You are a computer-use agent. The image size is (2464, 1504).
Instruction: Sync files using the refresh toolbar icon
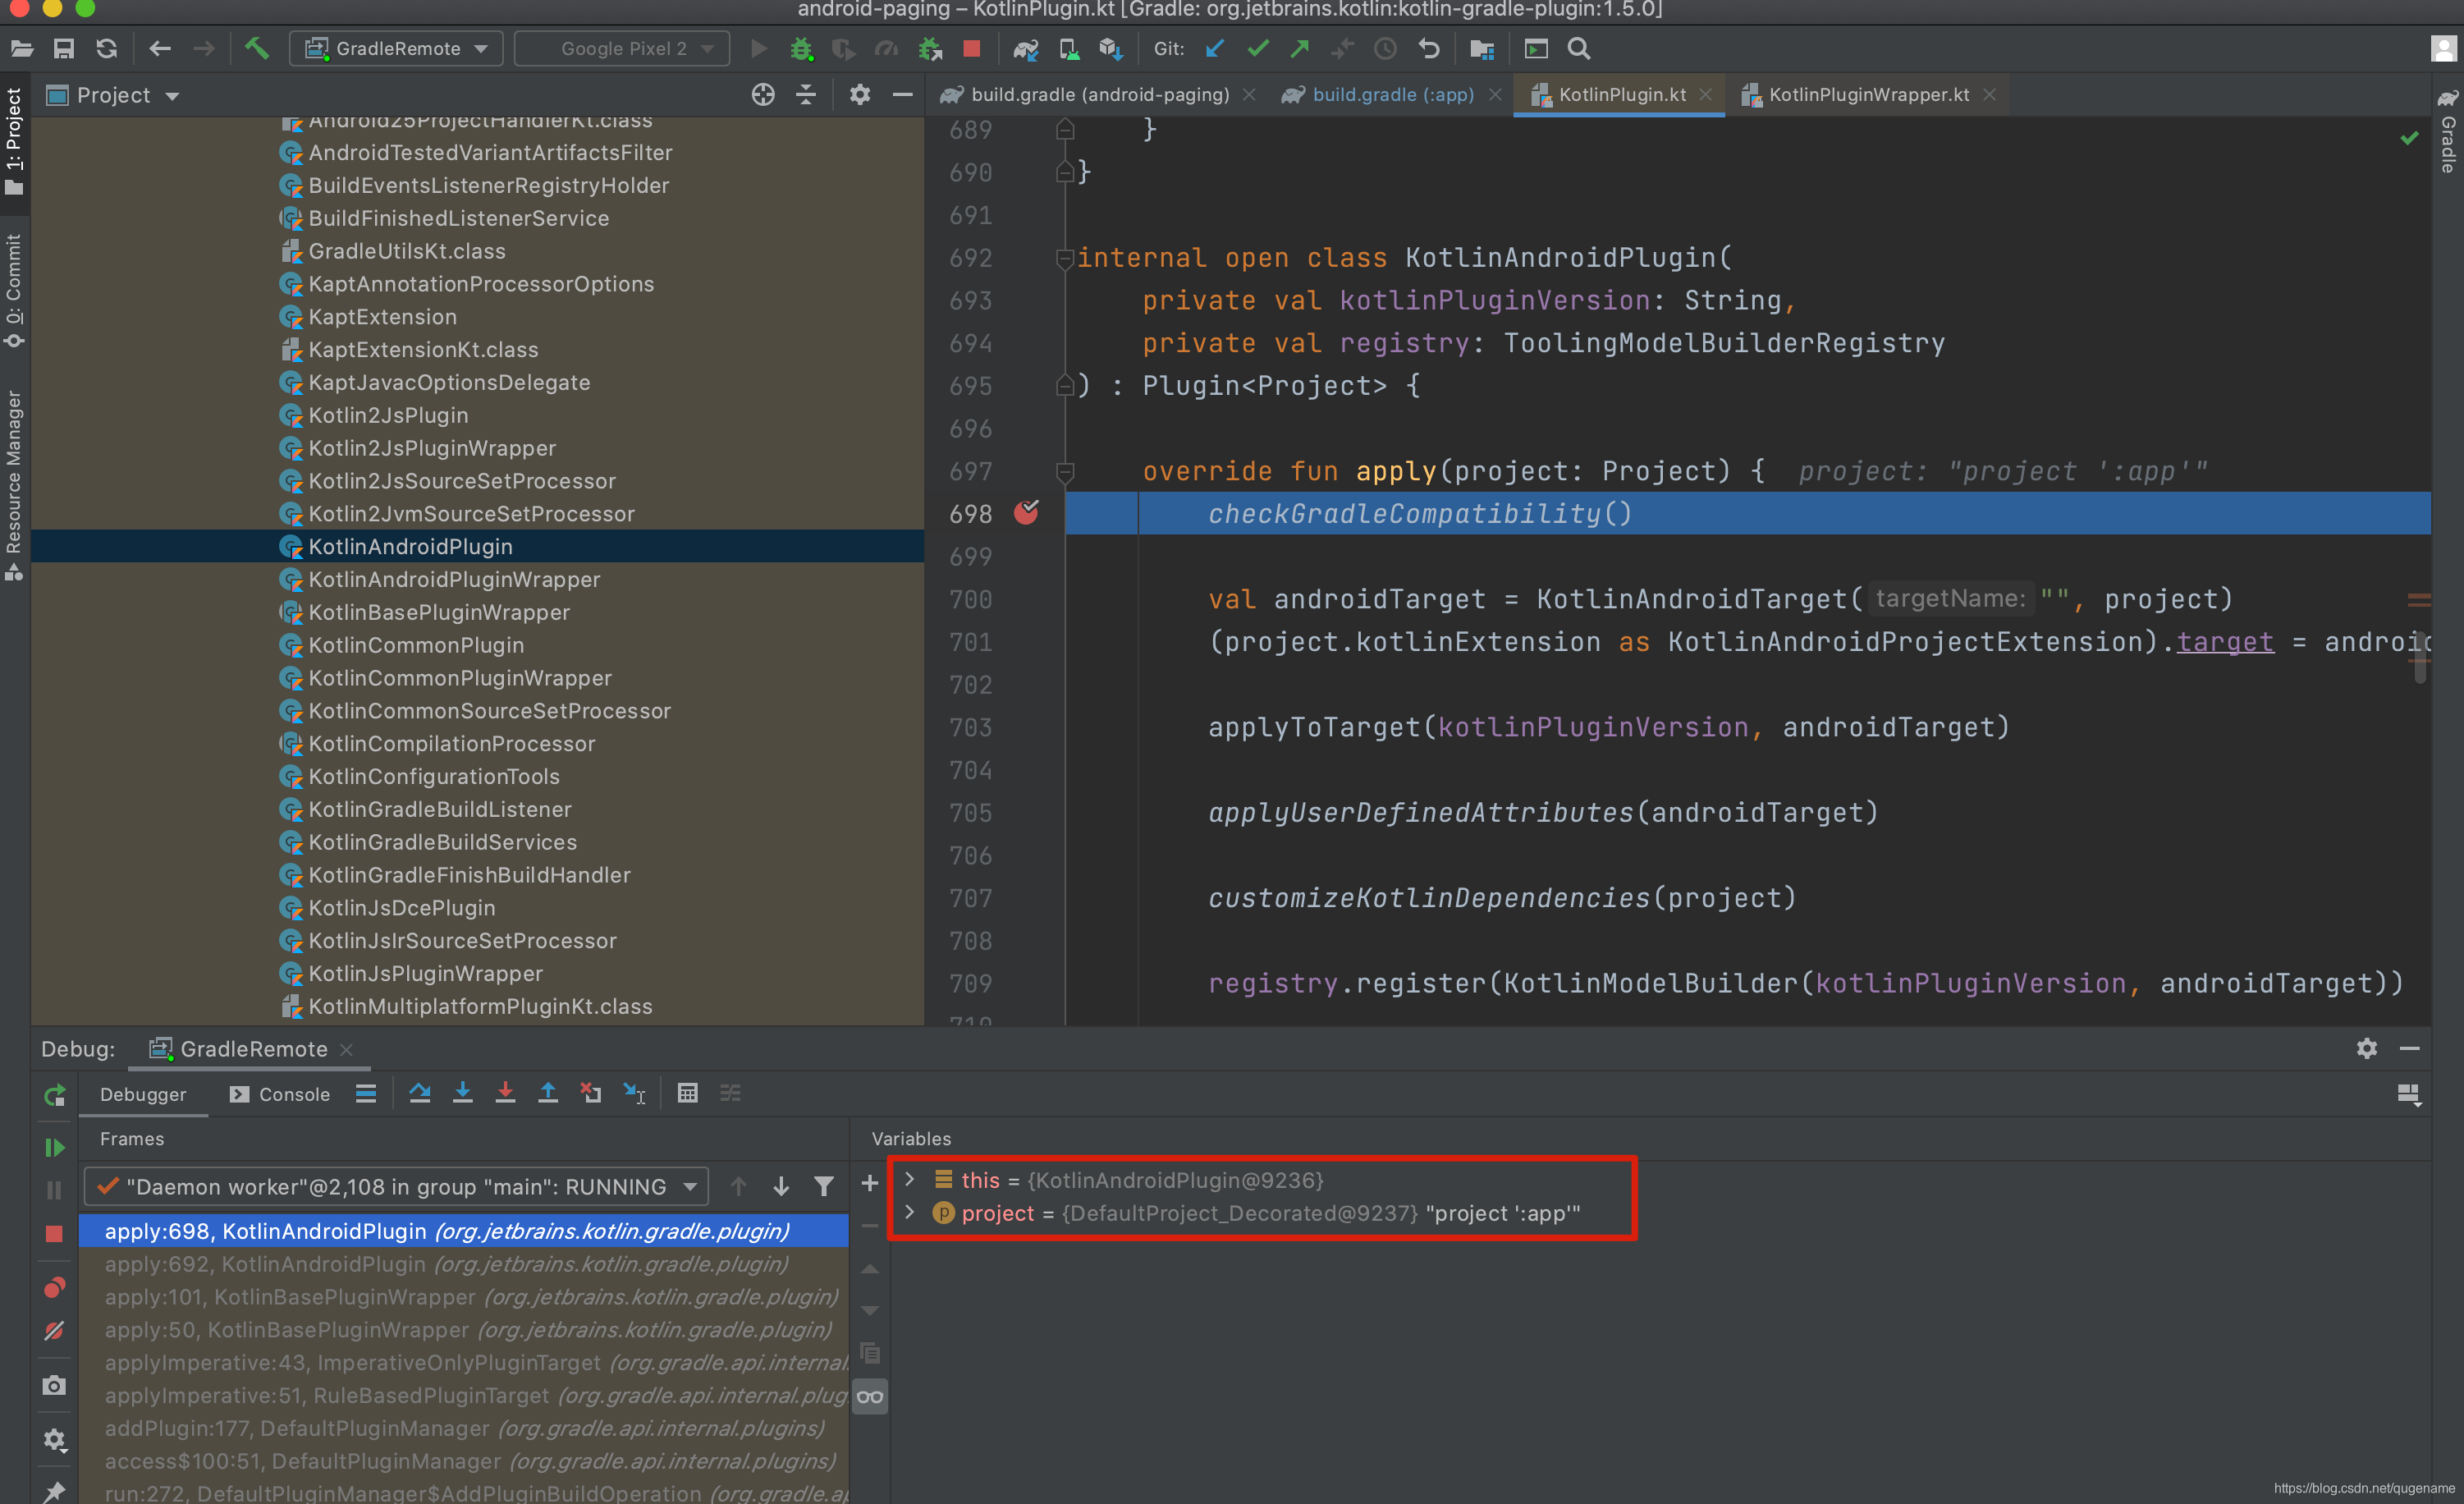click(107, 48)
